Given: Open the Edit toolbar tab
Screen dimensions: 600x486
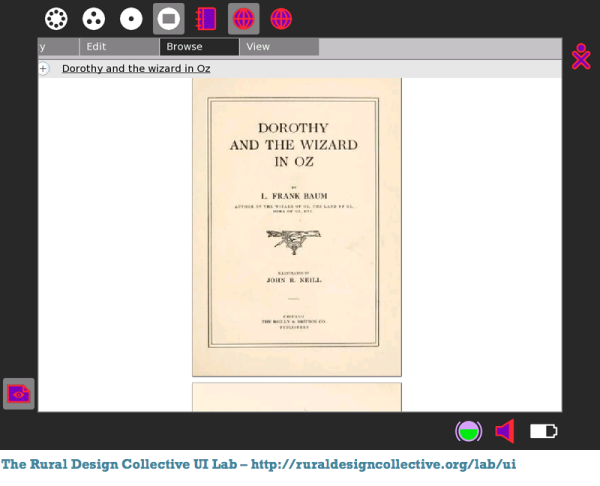Looking at the screenshot, I should coord(119,47).
